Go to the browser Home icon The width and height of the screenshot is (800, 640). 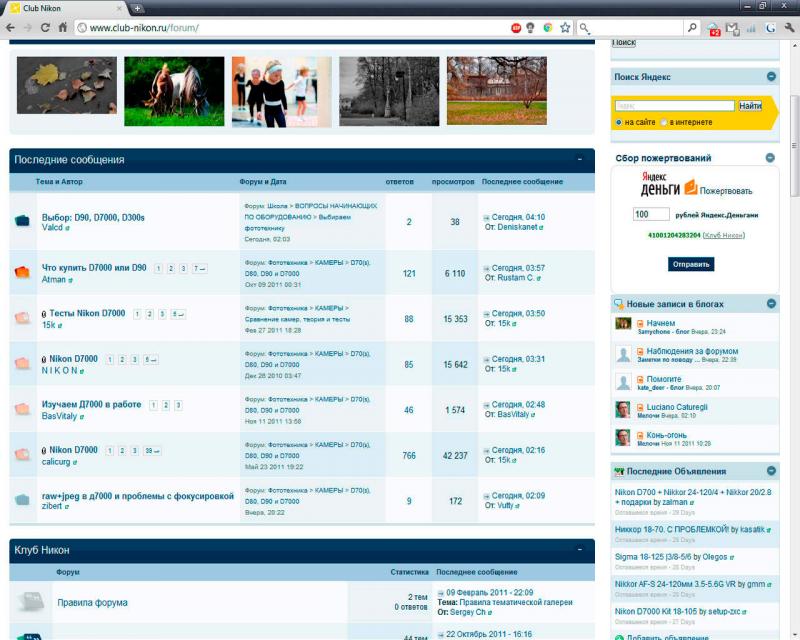[63, 28]
